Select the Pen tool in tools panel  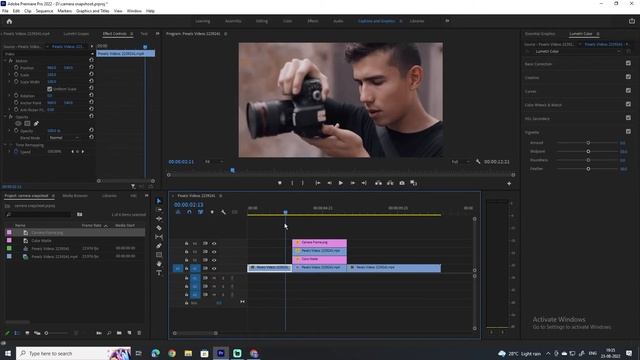(159, 246)
